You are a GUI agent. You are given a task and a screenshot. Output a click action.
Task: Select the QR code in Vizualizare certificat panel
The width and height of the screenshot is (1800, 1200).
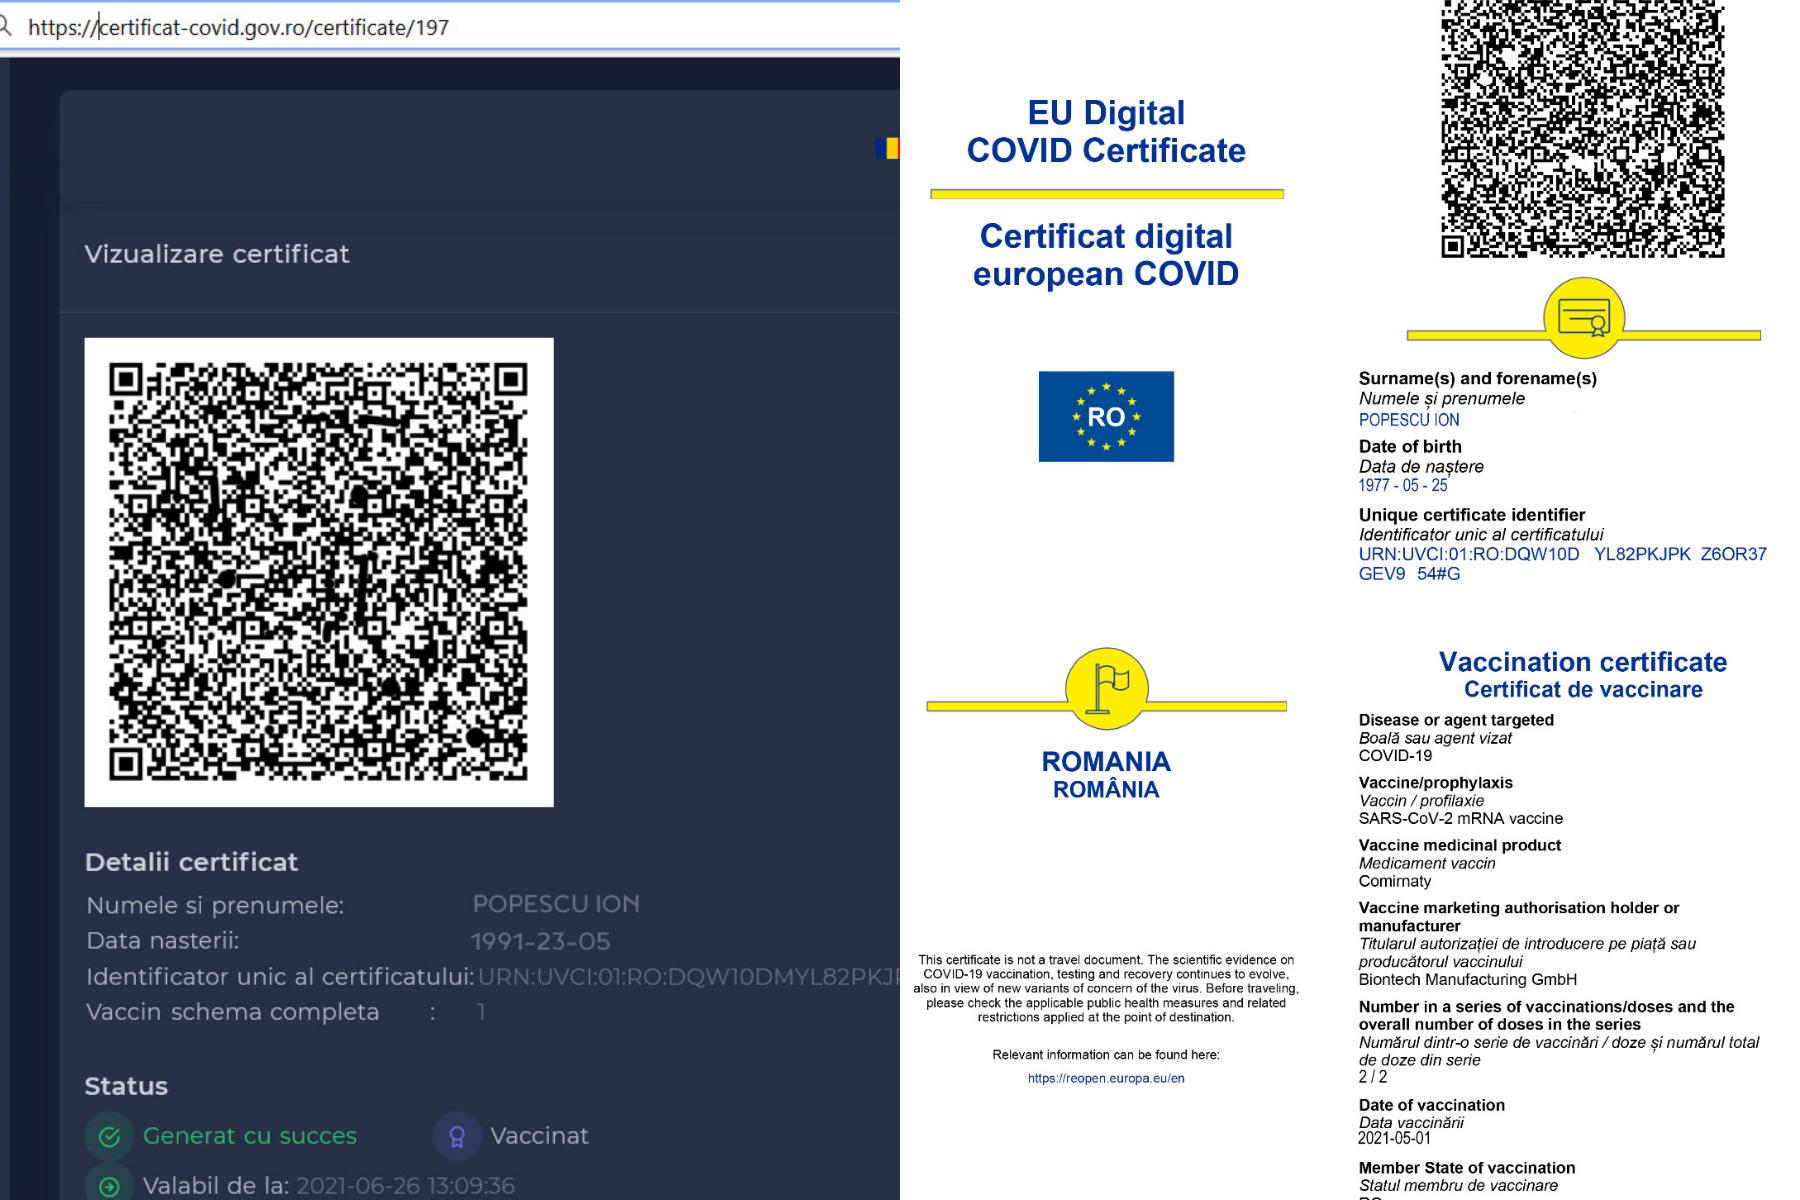[319, 572]
